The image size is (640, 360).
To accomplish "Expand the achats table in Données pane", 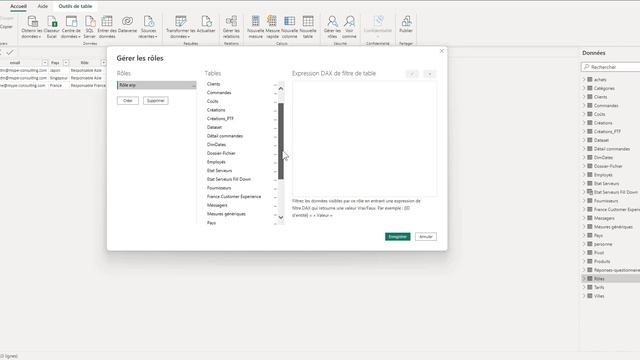I will click(x=584, y=80).
